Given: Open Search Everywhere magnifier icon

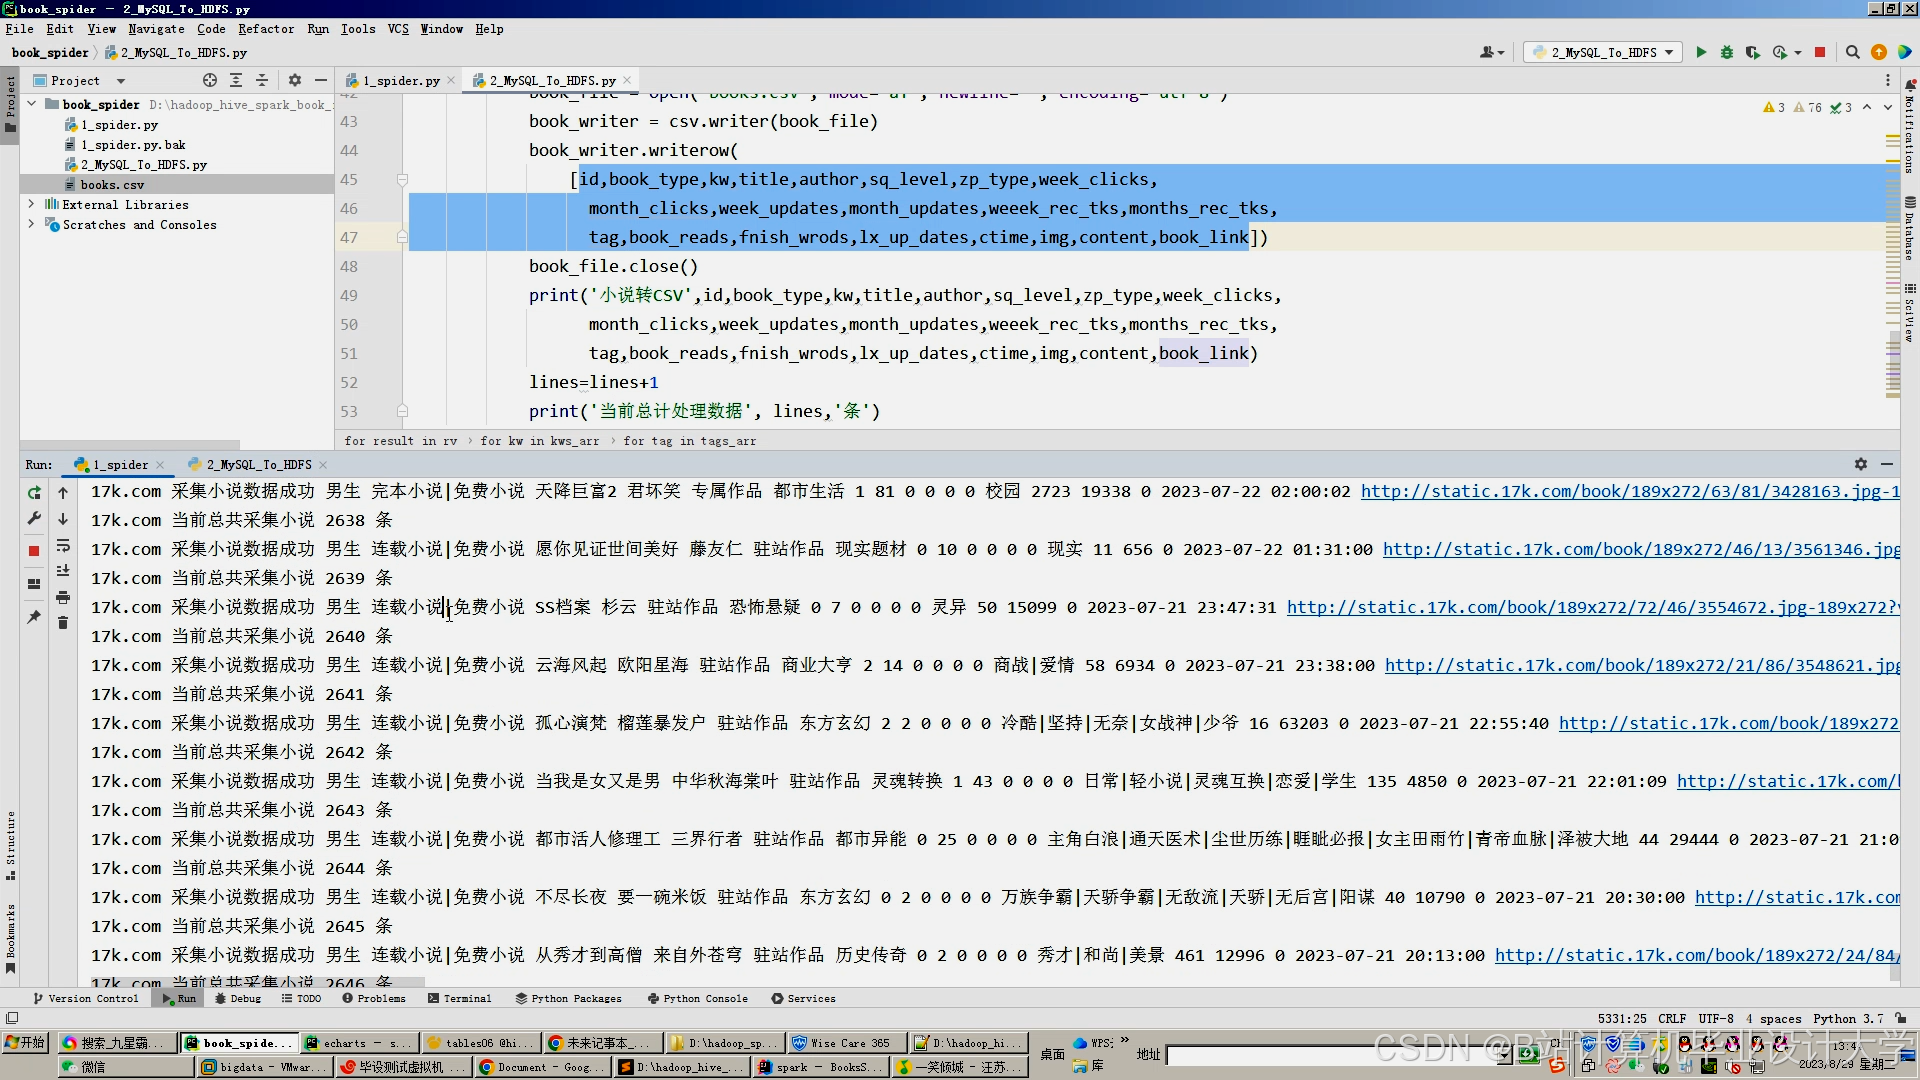Looking at the screenshot, I should 1853,52.
